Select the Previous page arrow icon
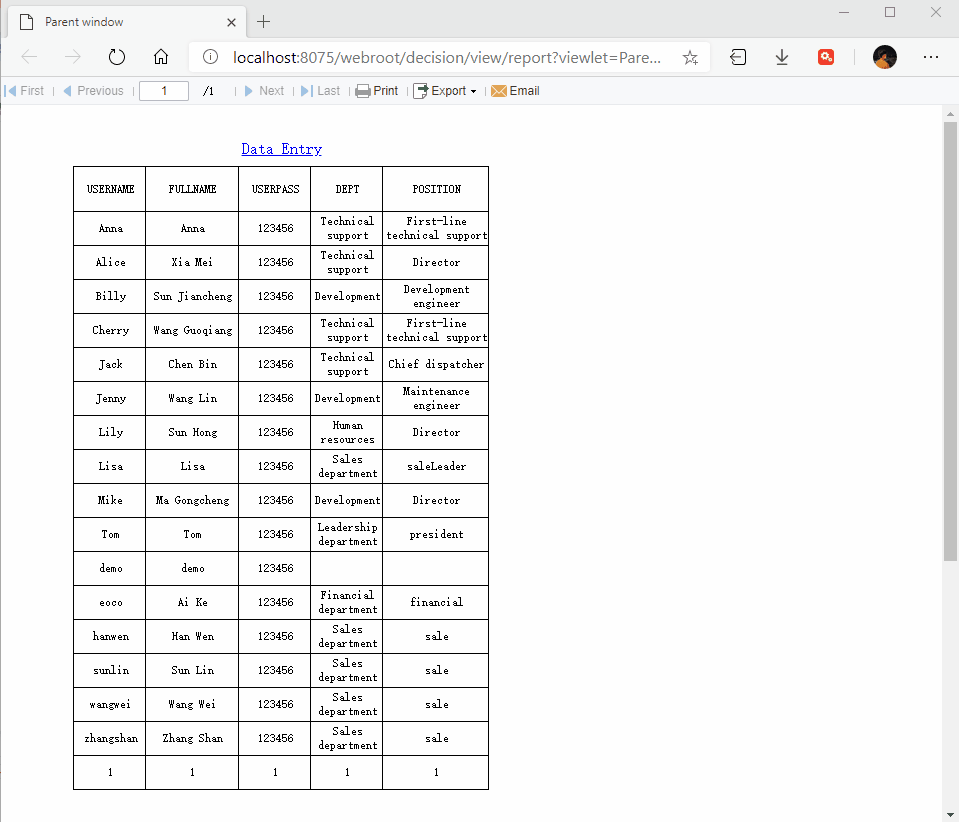 click(x=66, y=90)
